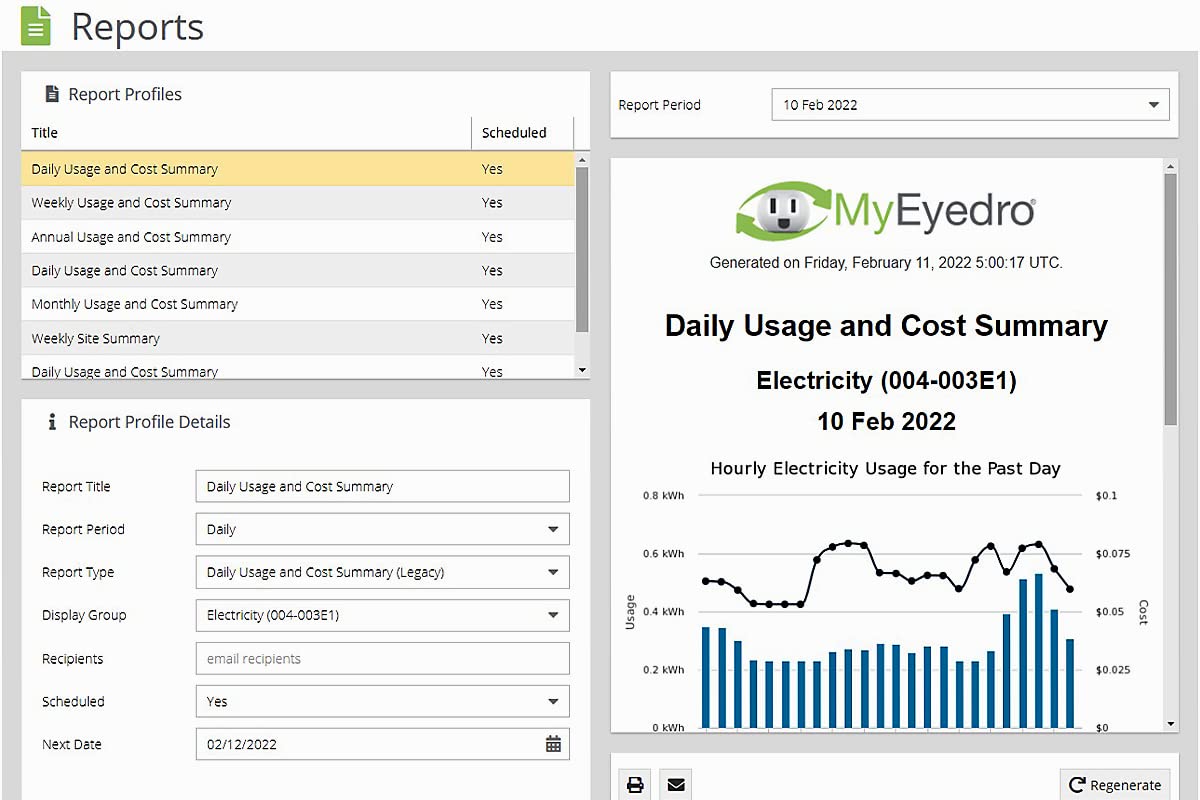Print the report with the printer icon
Viewport: 1200px width, 800px height.
(x=635, y=785)
